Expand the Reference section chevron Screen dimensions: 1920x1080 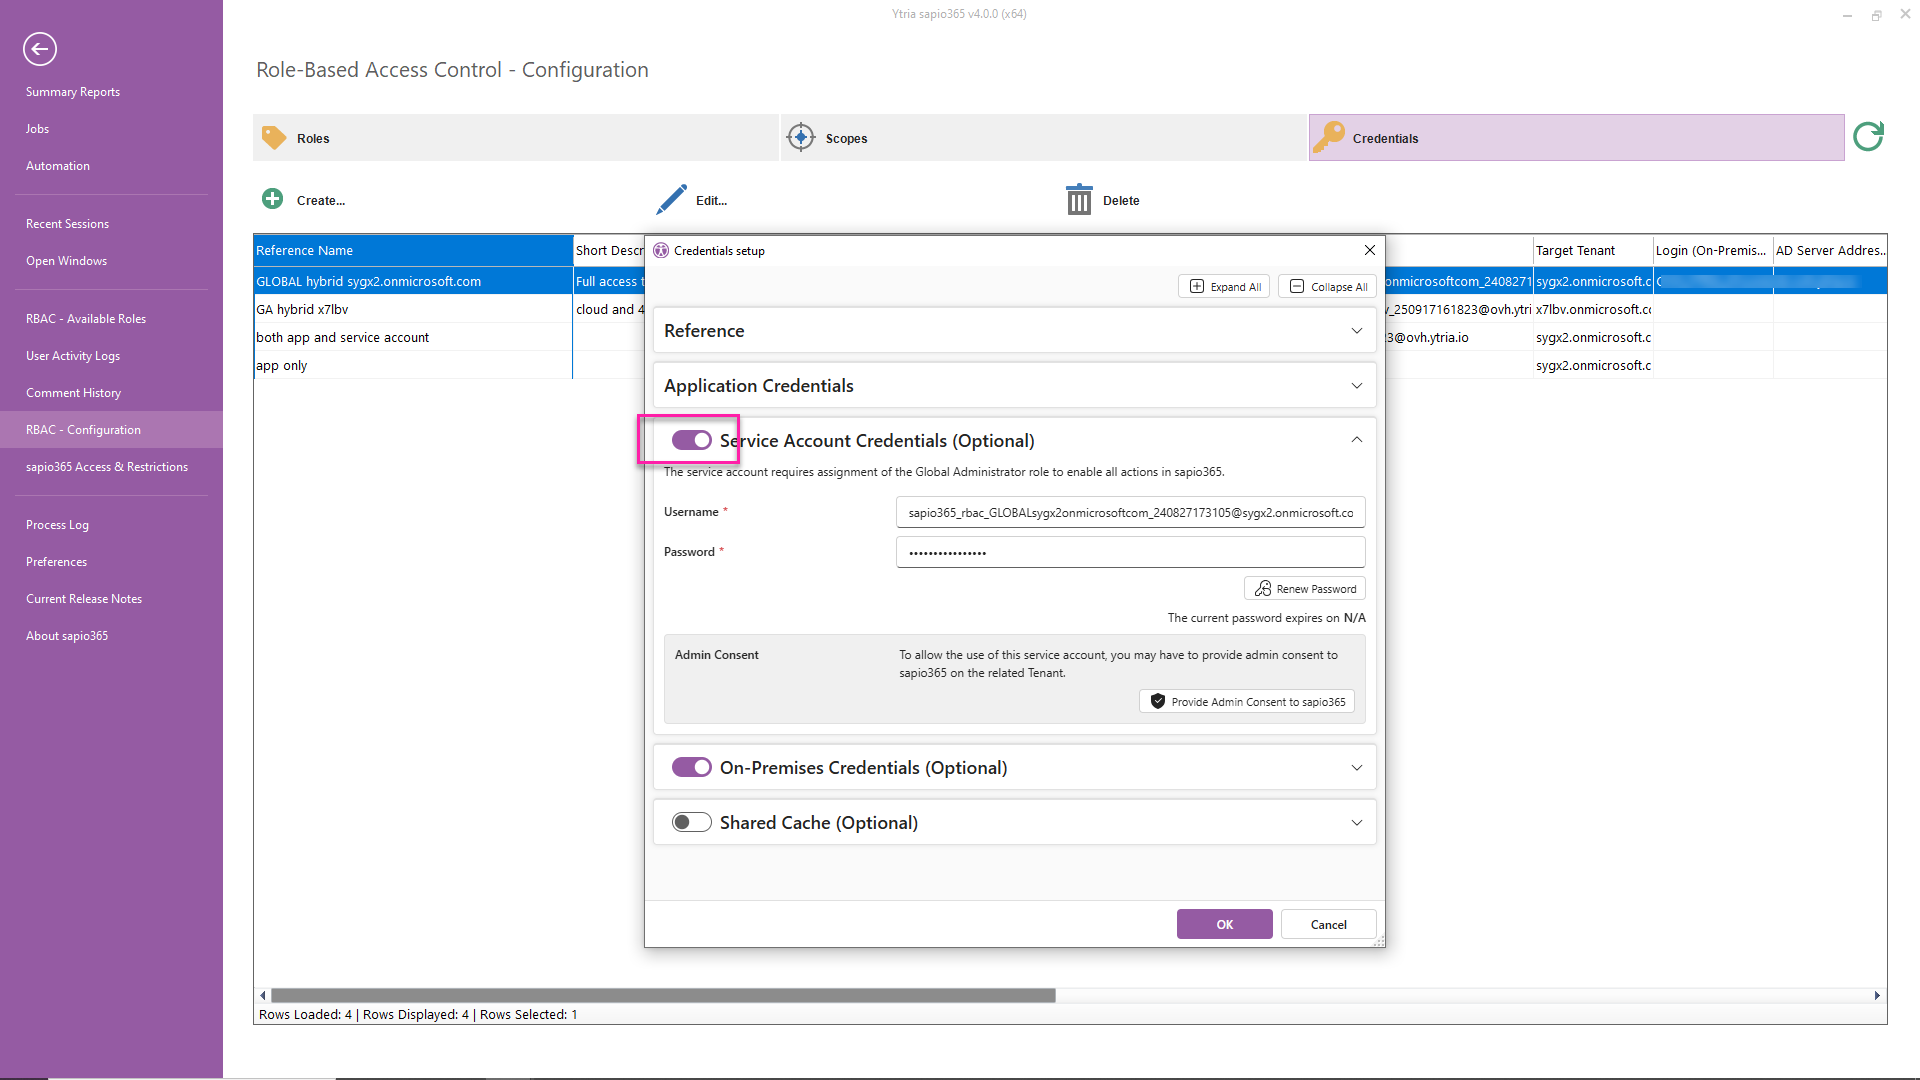coord(1356,331)
